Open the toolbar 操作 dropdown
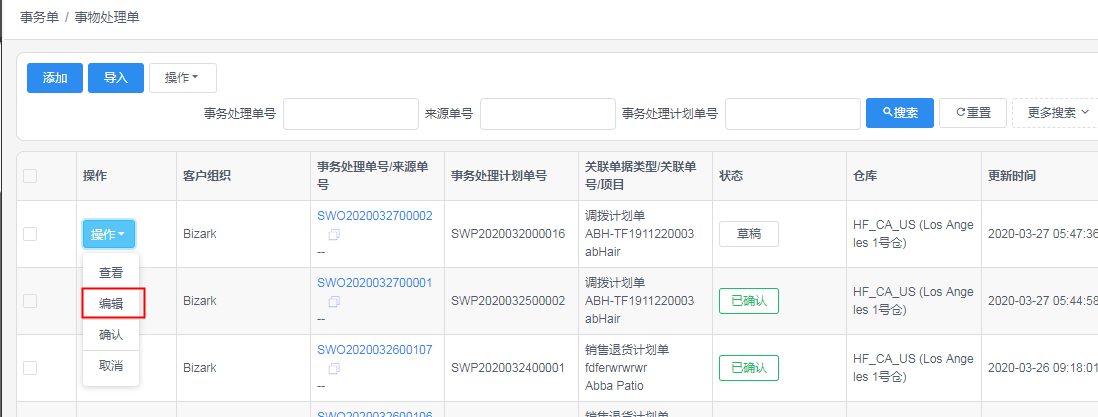This screenshot has height=417, width=1098. 183,78
